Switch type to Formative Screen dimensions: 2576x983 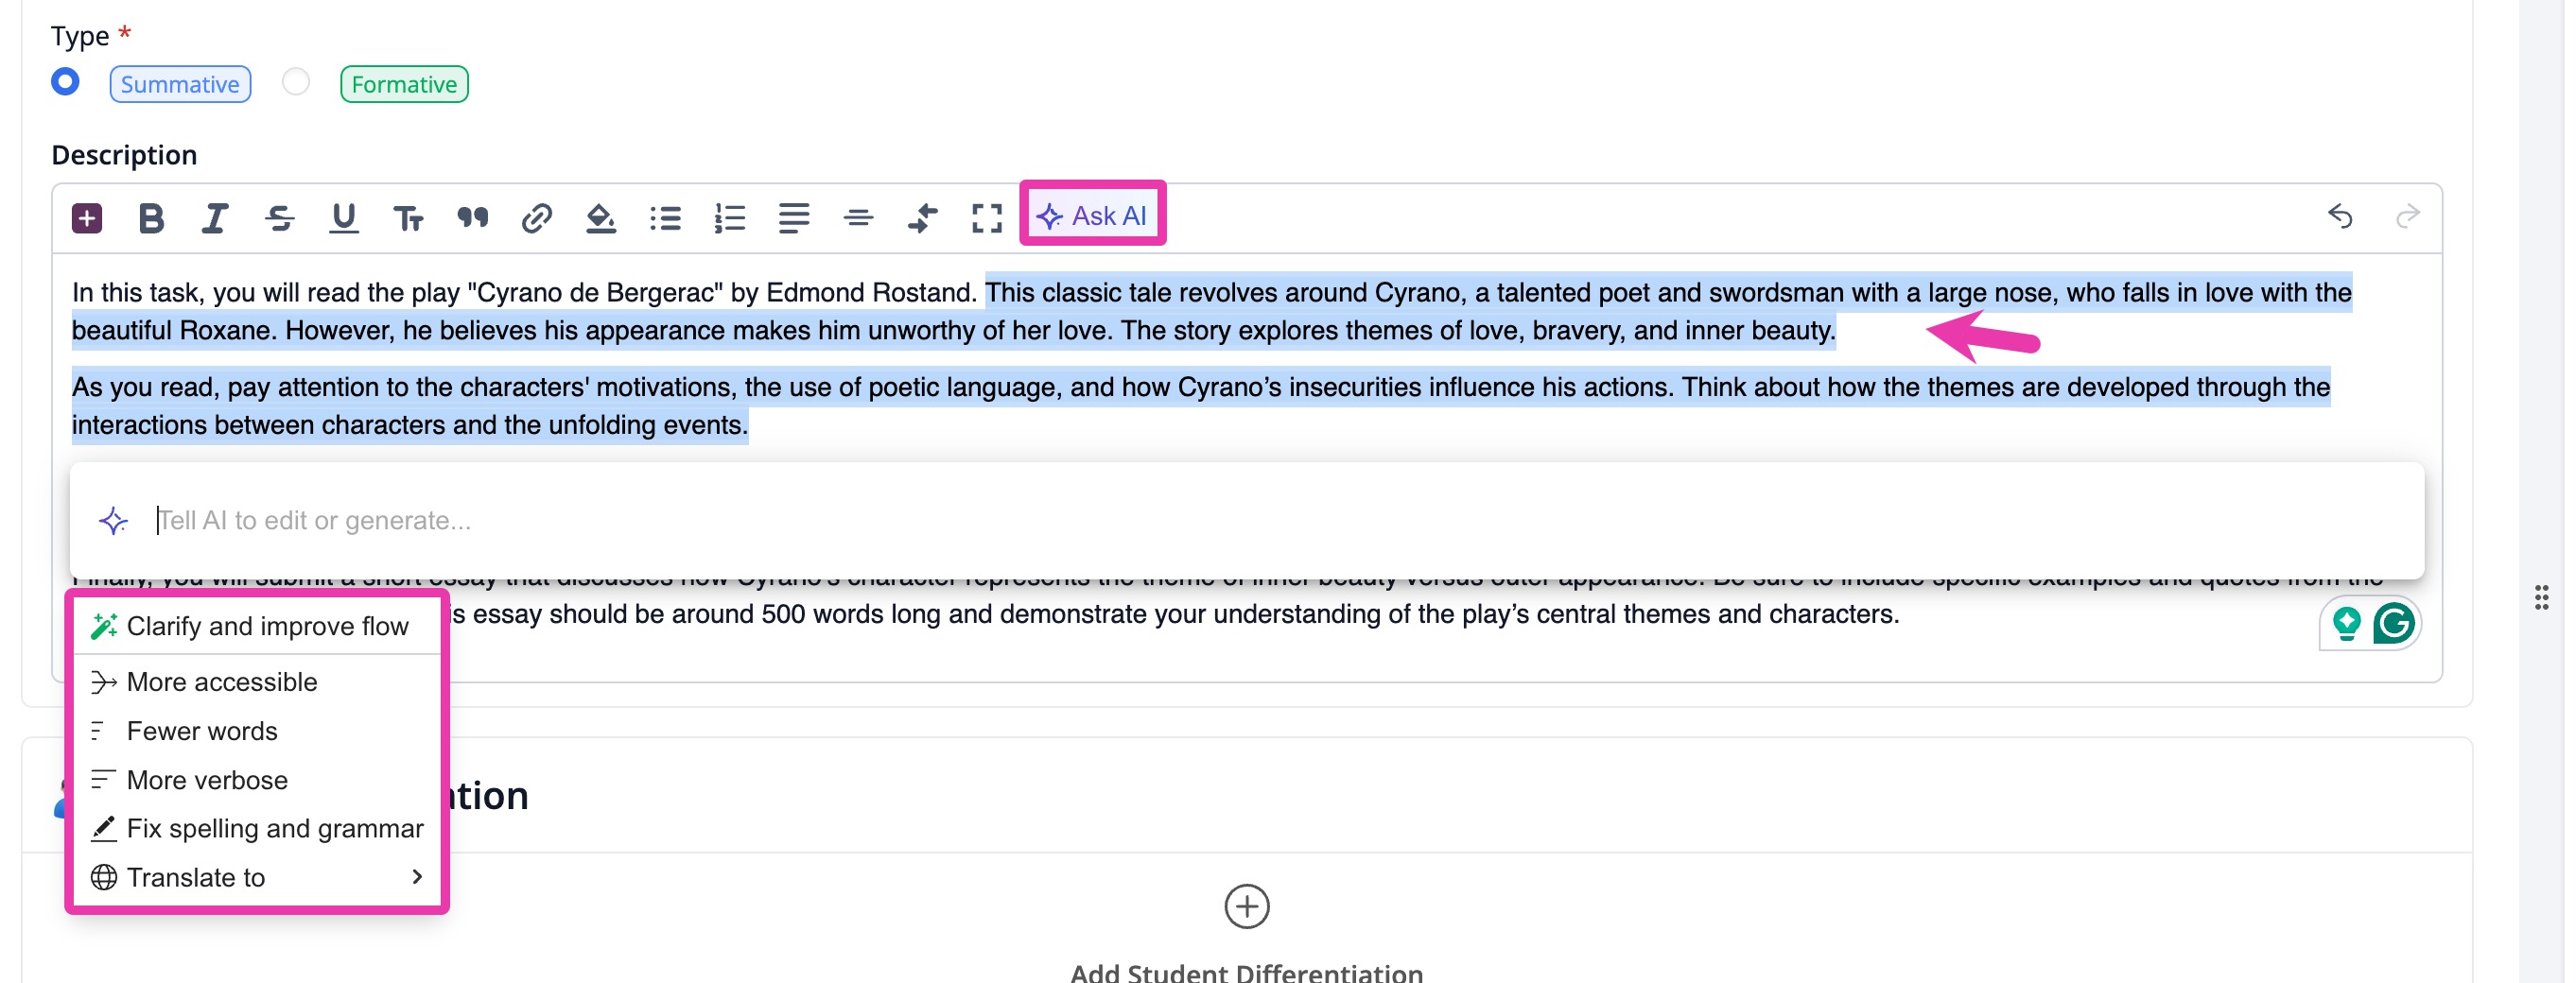[295, 83]
